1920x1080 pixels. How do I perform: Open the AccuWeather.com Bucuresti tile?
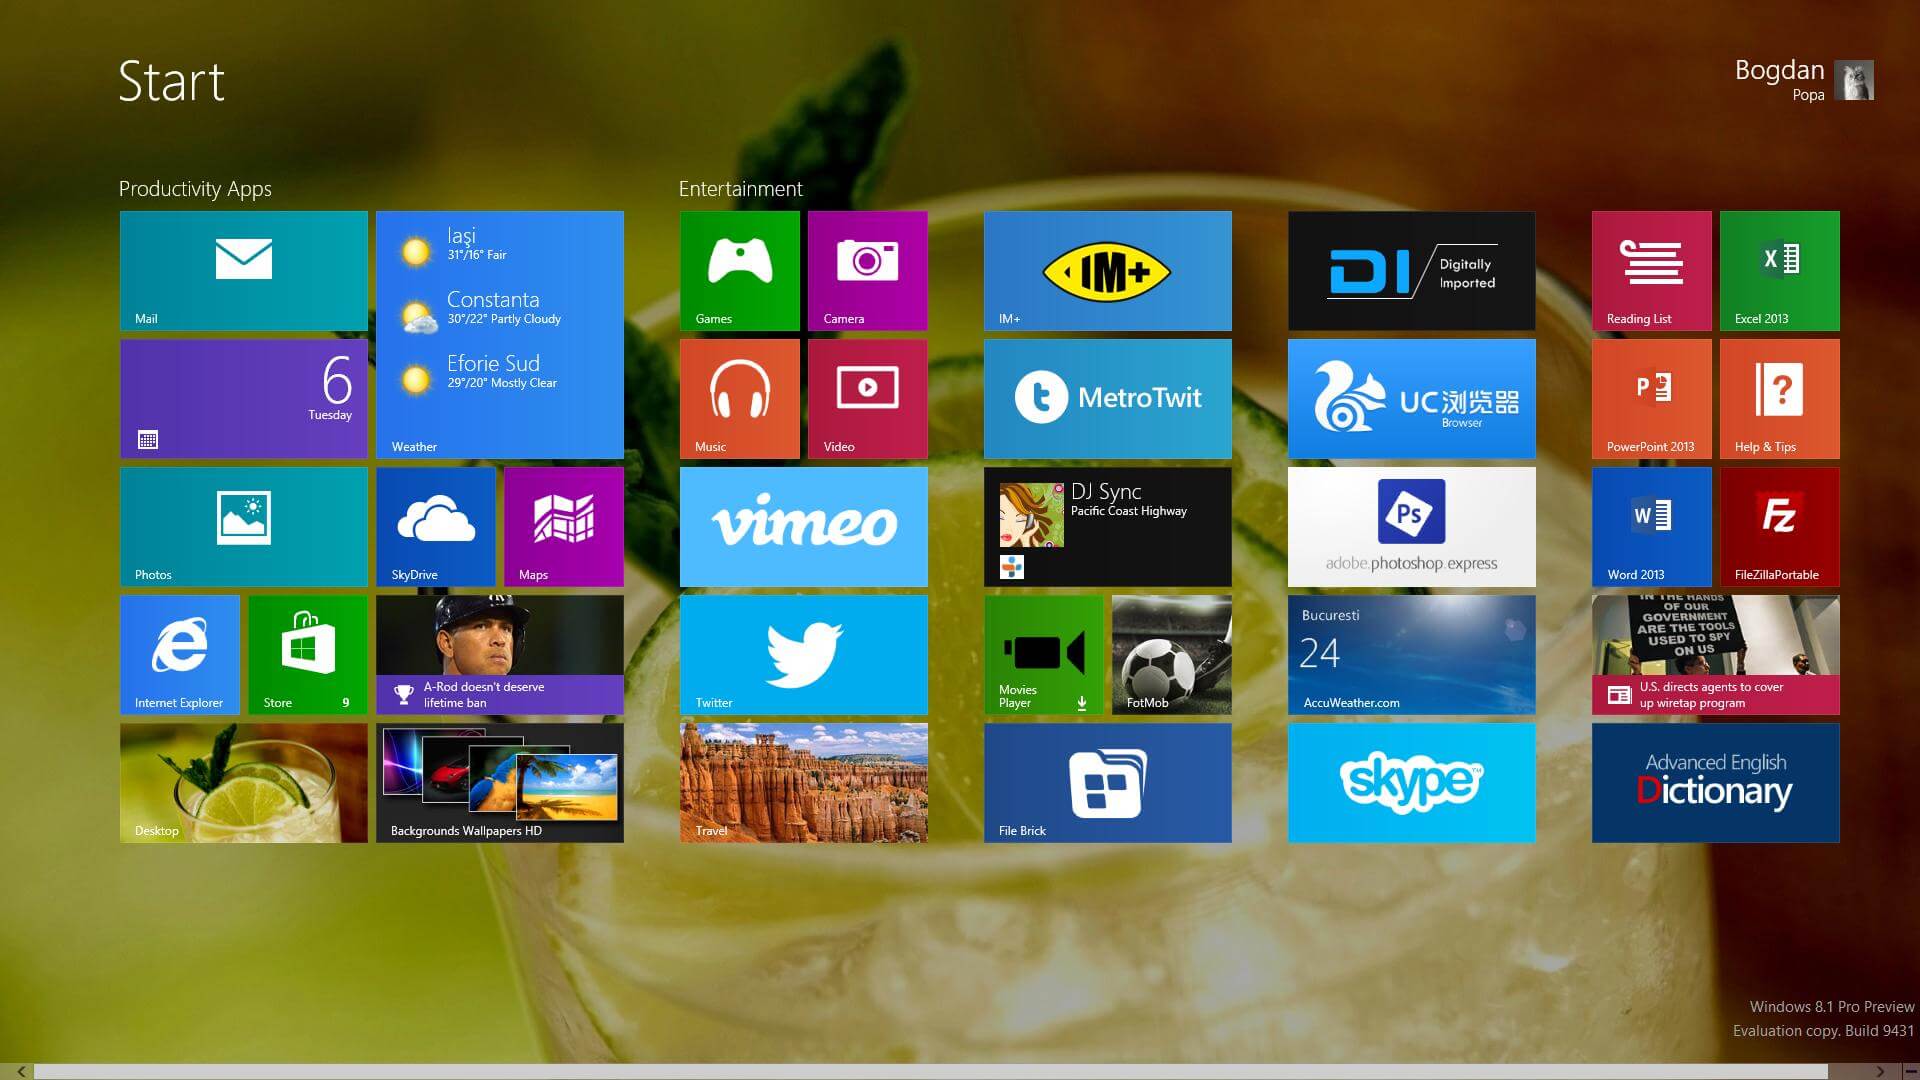pos(1412,655)
